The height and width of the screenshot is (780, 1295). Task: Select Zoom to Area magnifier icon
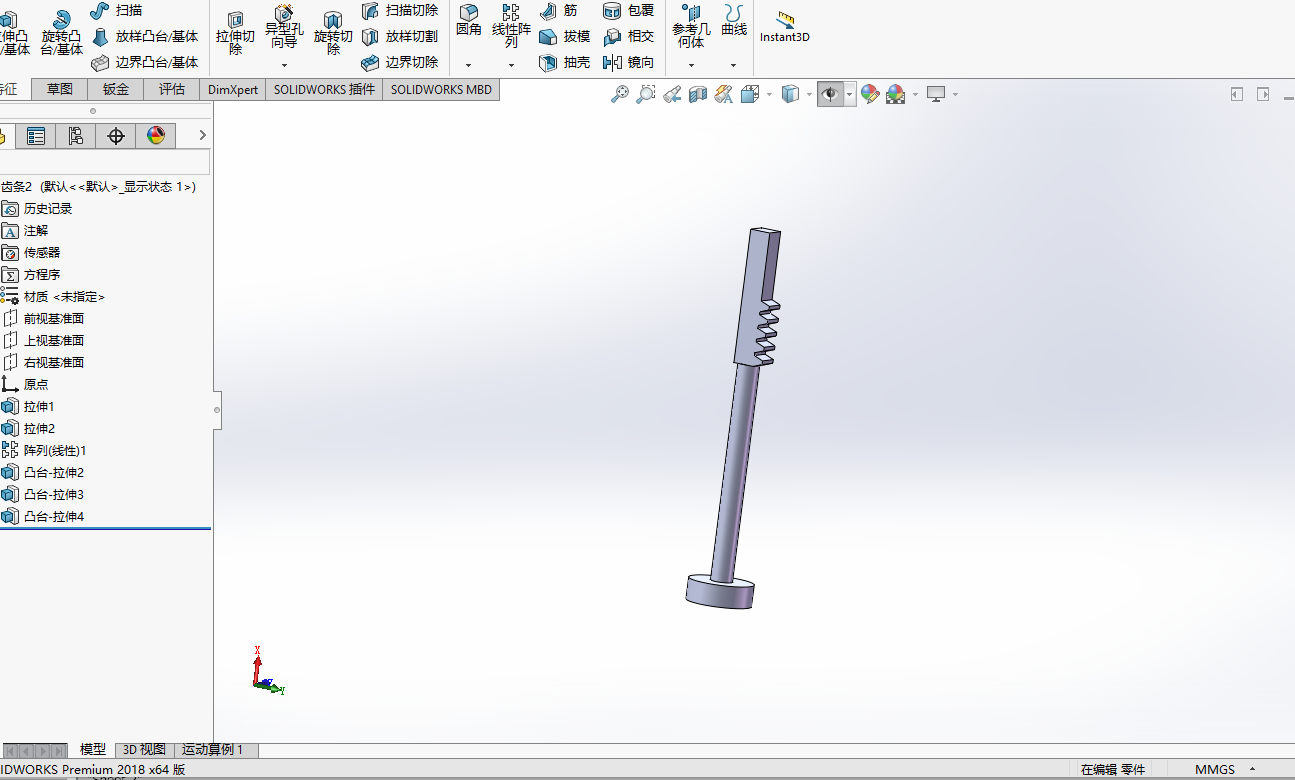(x=646, y=94)
